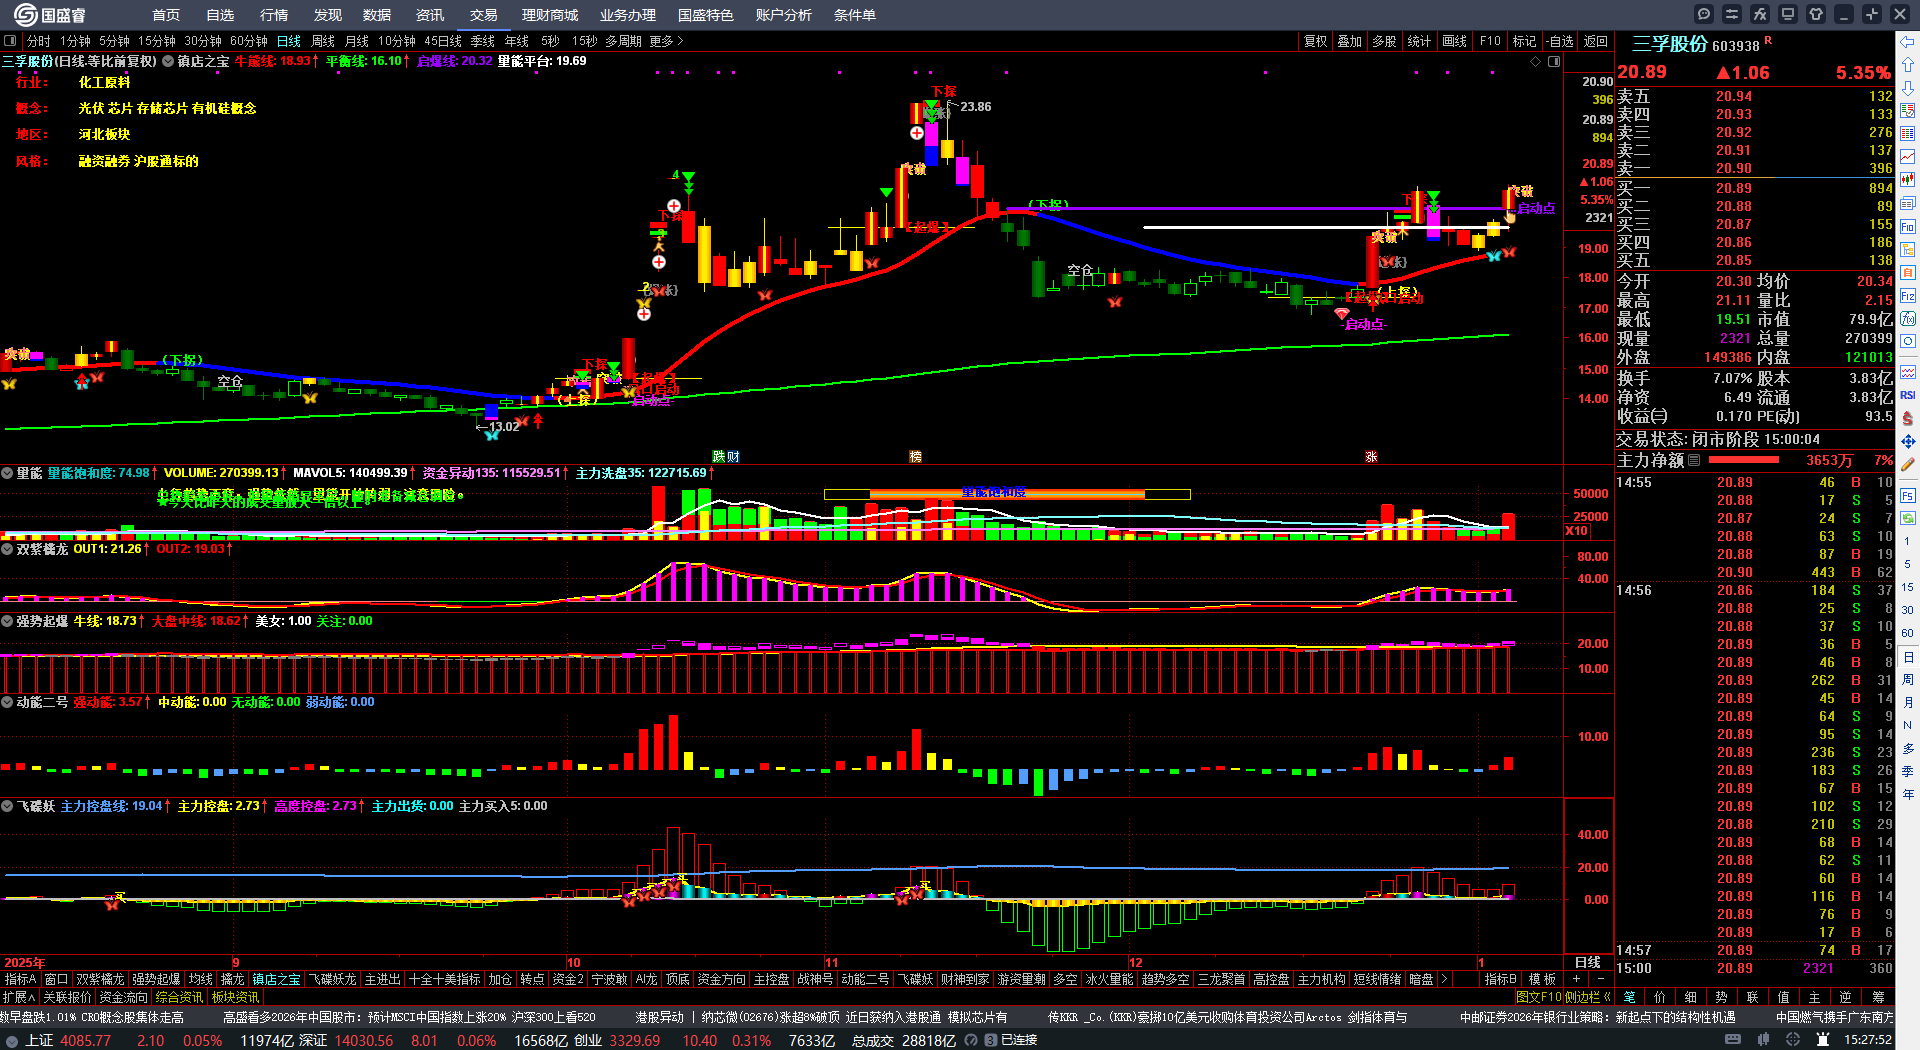Open the settings sliders icon in title bar
Viewport: 1920px width, 1050px height.
1732,14
